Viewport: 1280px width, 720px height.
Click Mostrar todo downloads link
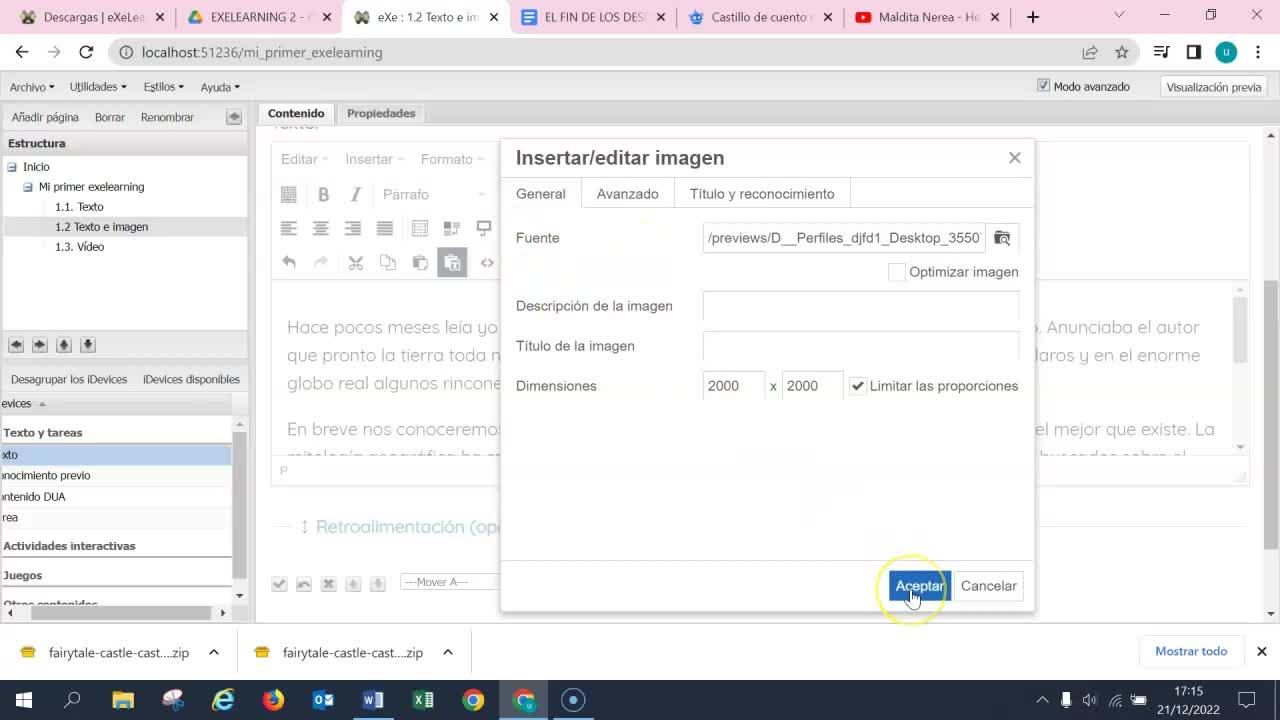pos(1191,651)
